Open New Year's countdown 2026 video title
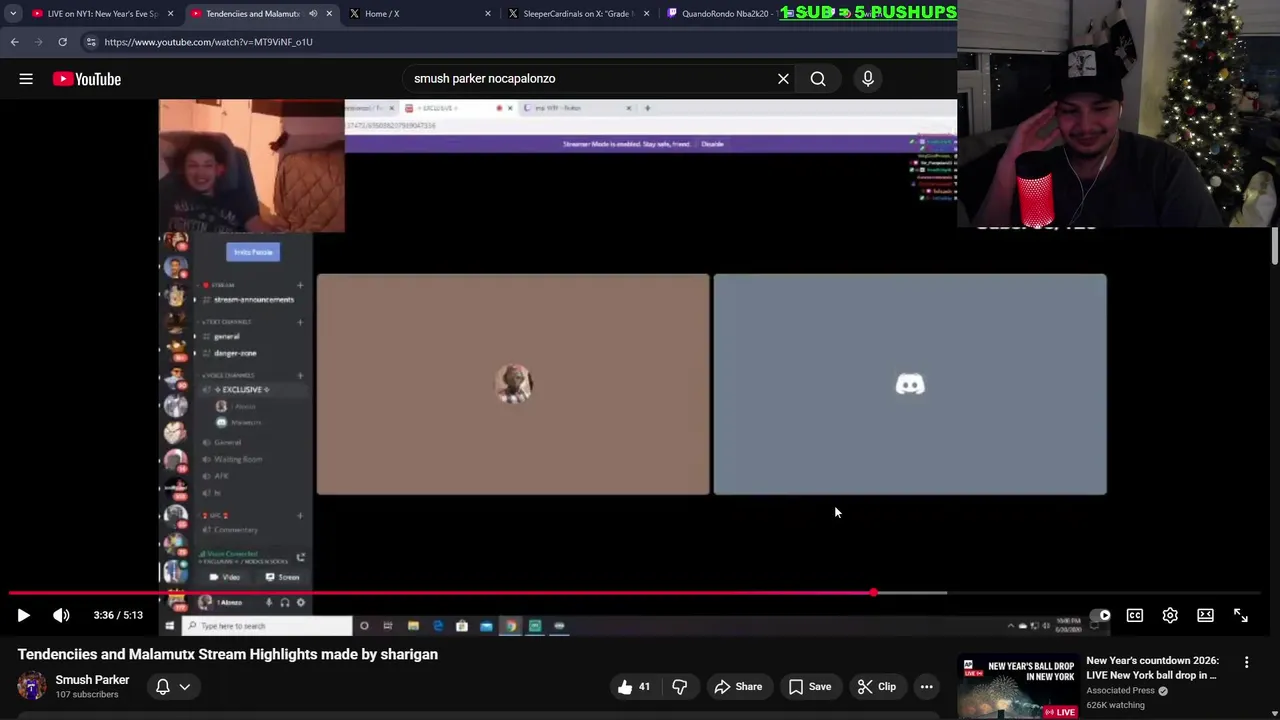Screen dimensions: 1280x720 (x=1152, y=667)
